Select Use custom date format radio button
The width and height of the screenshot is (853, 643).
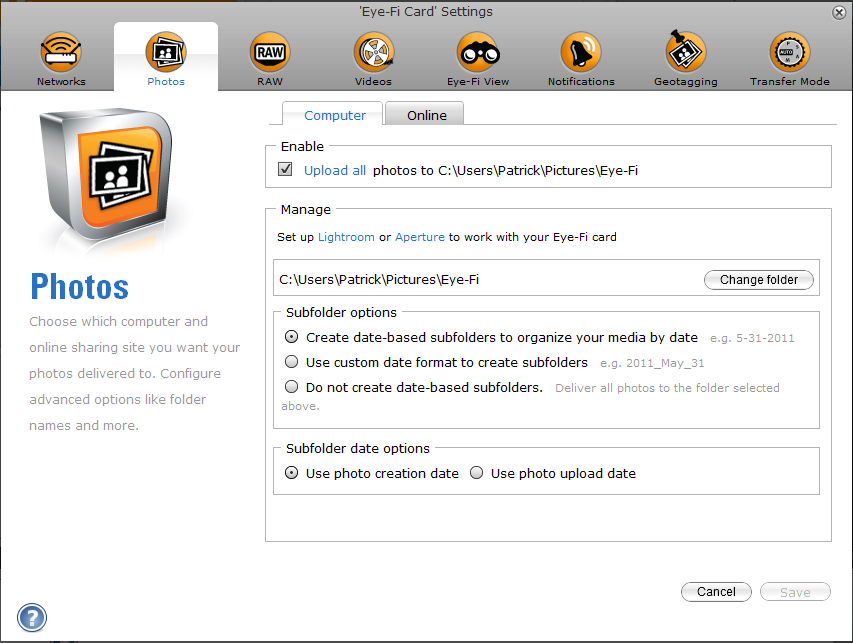tap(292, 361)
